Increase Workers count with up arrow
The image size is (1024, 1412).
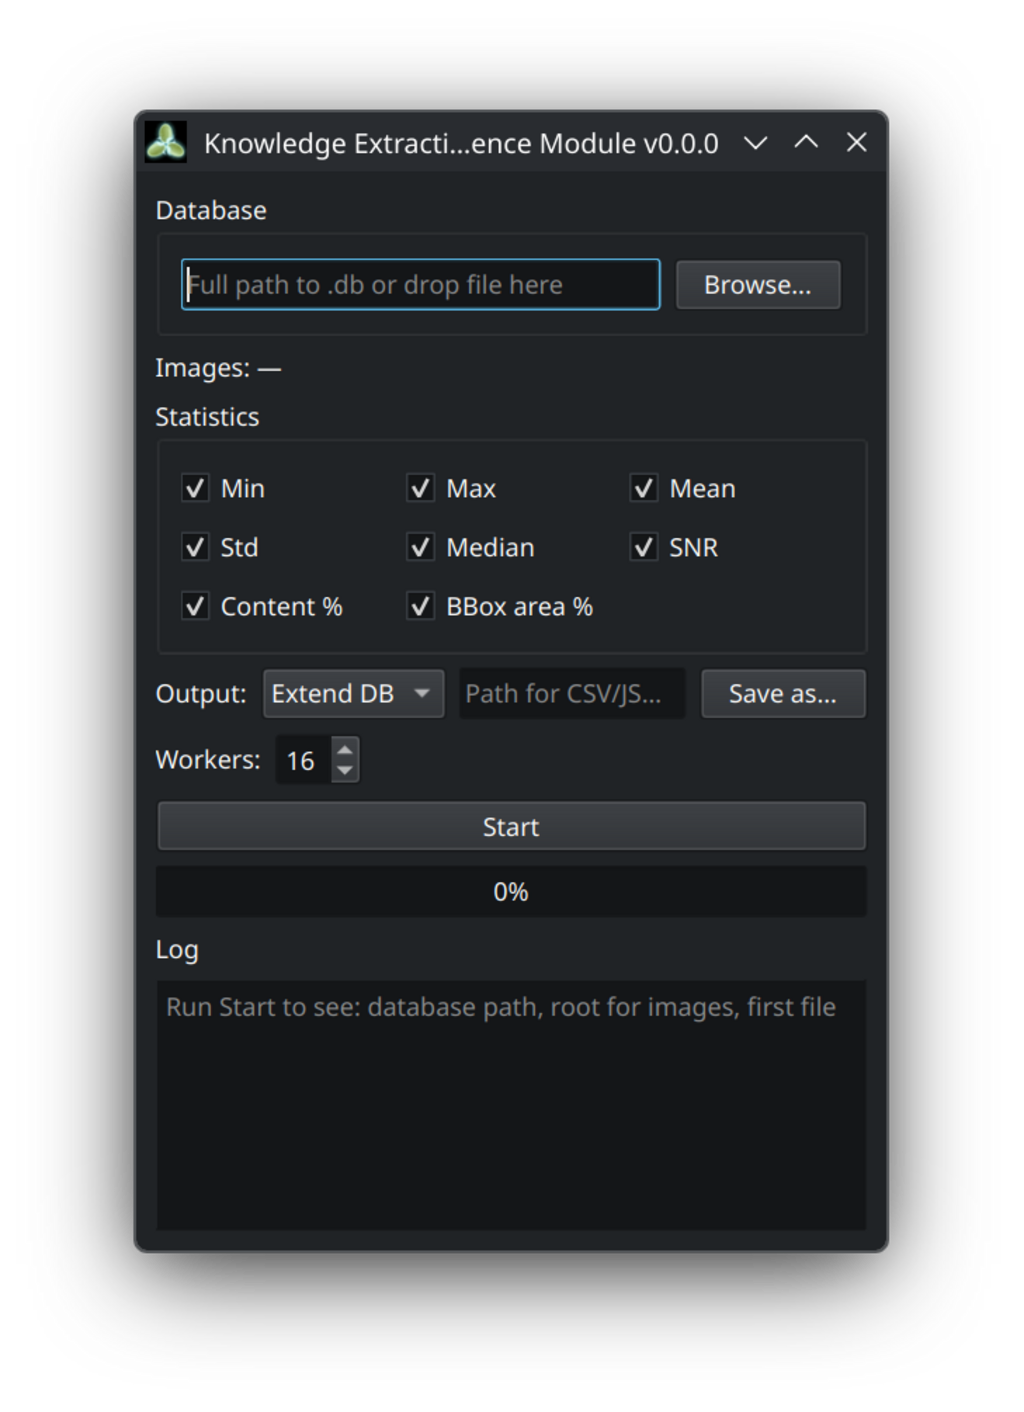click(345, 749)
